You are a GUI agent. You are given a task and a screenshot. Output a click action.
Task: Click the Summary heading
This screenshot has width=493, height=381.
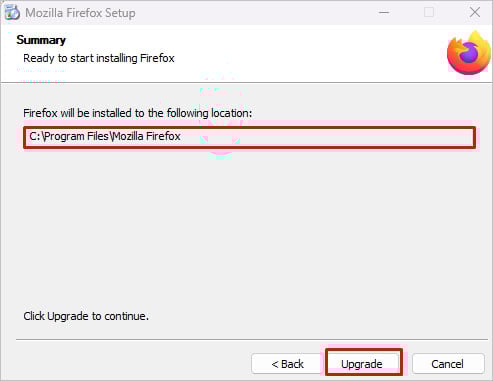point(41,40)
